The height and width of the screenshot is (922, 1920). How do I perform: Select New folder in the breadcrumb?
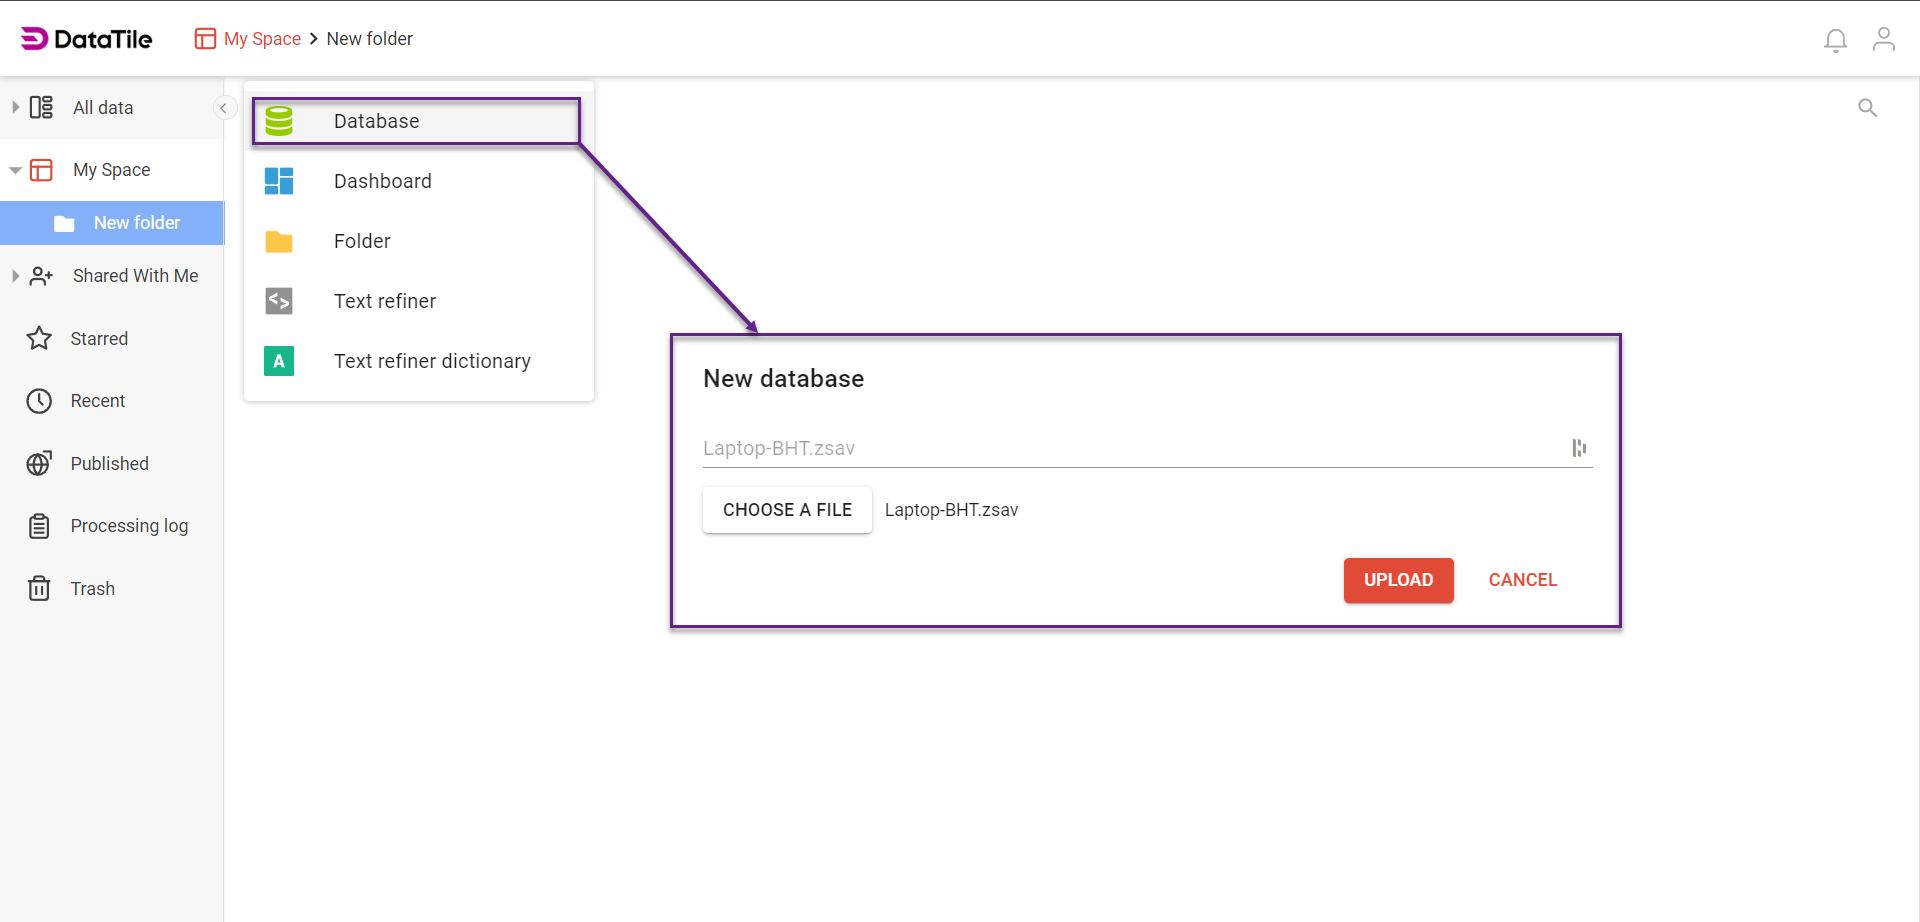(x=369, y=38)
